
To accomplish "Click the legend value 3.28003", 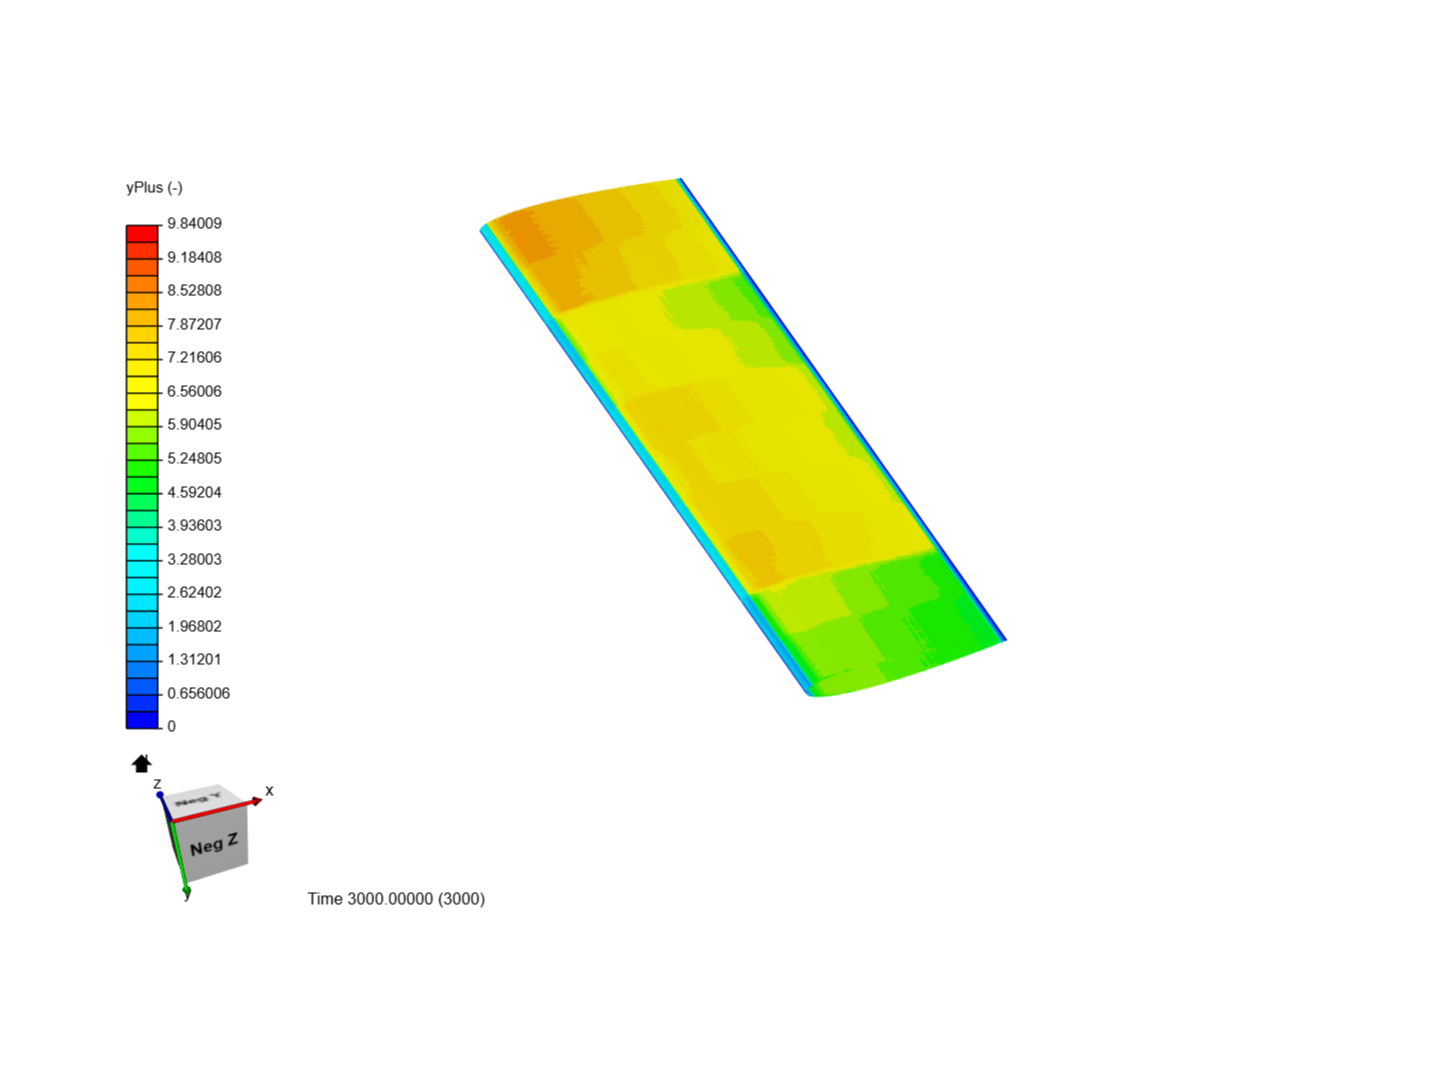I will pyautogui.click(x=194, y=559).
